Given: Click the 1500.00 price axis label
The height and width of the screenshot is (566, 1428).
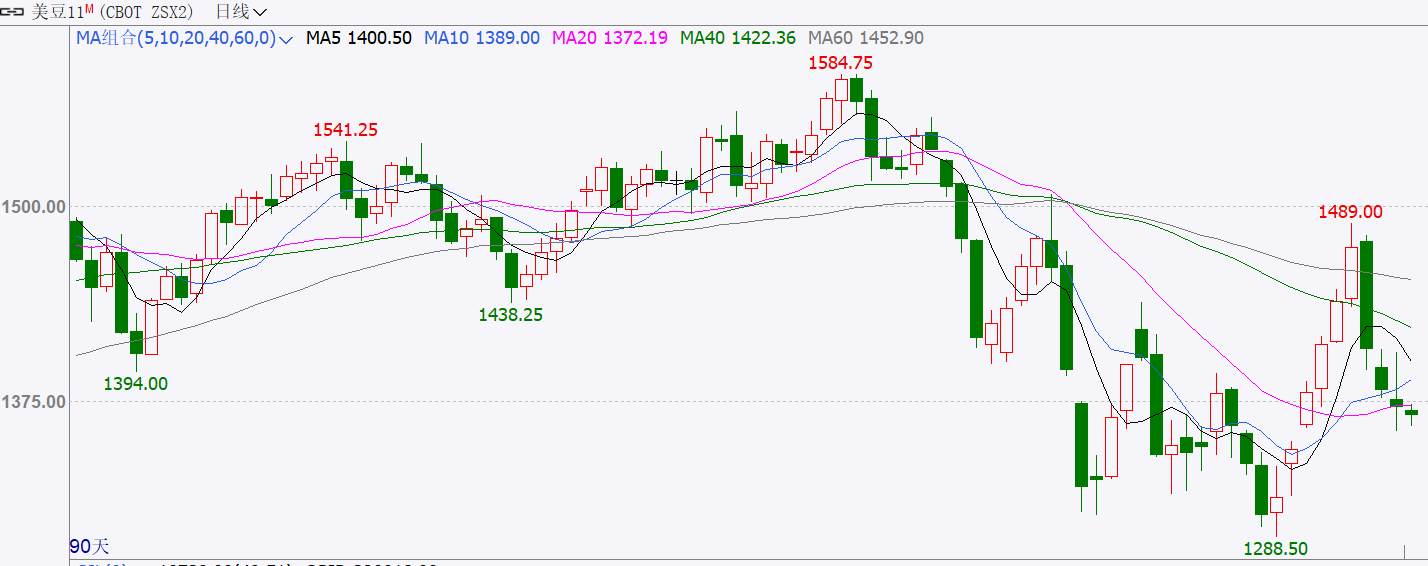Looking at the screenshot, I should point(33,207).
